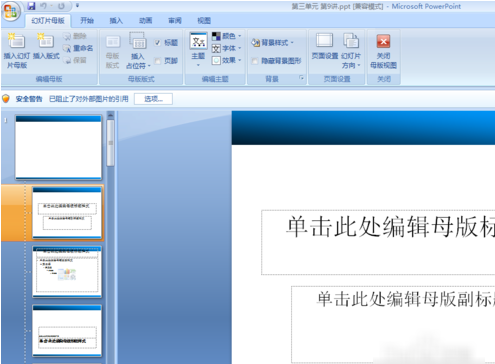Open theme Effects (效果) dropdown
The height and width of the screenshot is (364, 495).
[226, 60]
